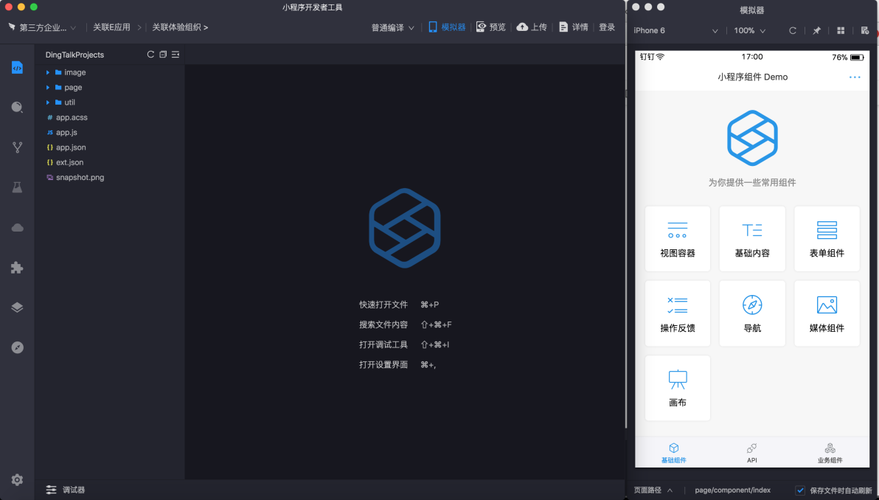This screenshot has height=500, width=879.
Task: Open app.js file
Action: (66, 133)
